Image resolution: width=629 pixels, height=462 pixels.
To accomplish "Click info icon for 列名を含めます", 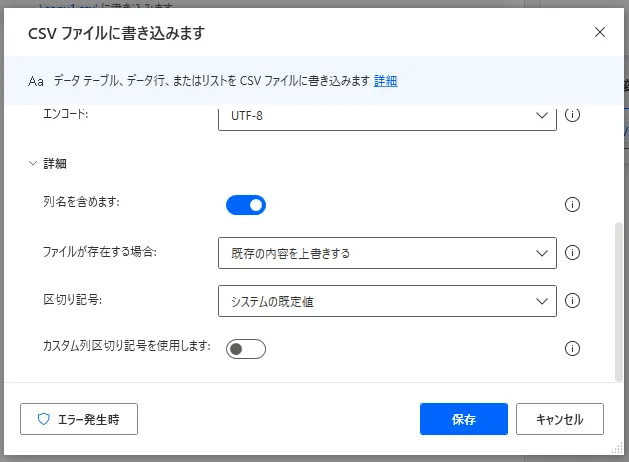I will [x=573, y=205].
